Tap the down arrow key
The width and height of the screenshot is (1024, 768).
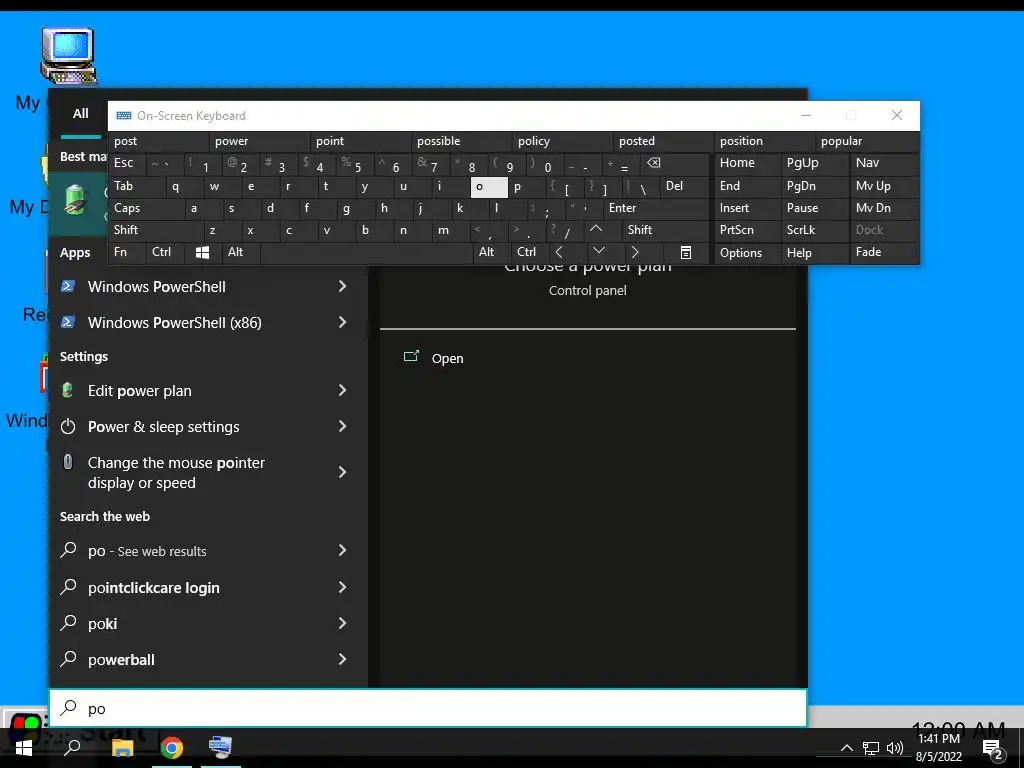coord(598,252)
